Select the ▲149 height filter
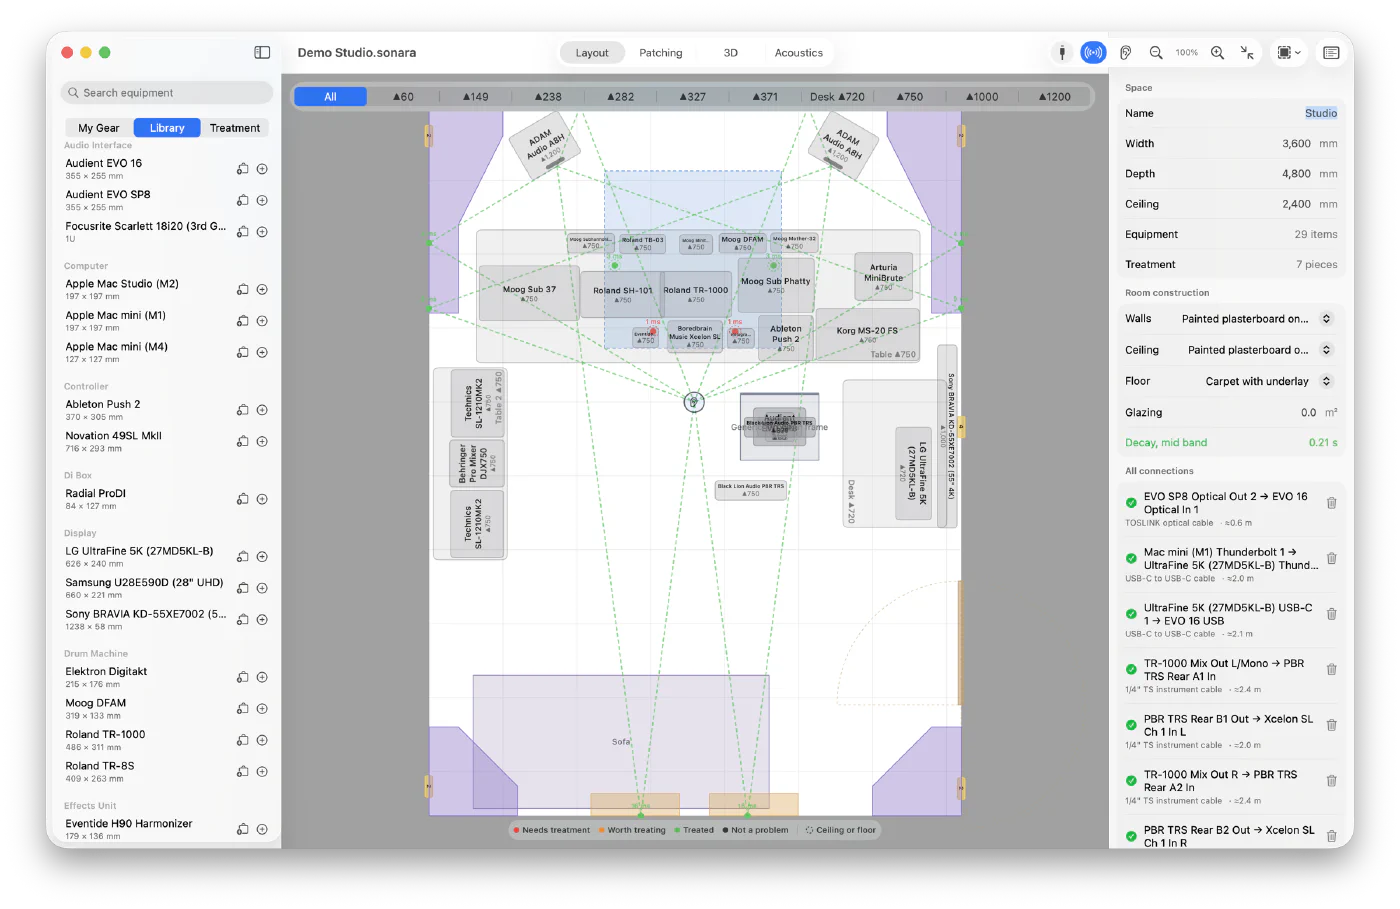 click(475, 97)
